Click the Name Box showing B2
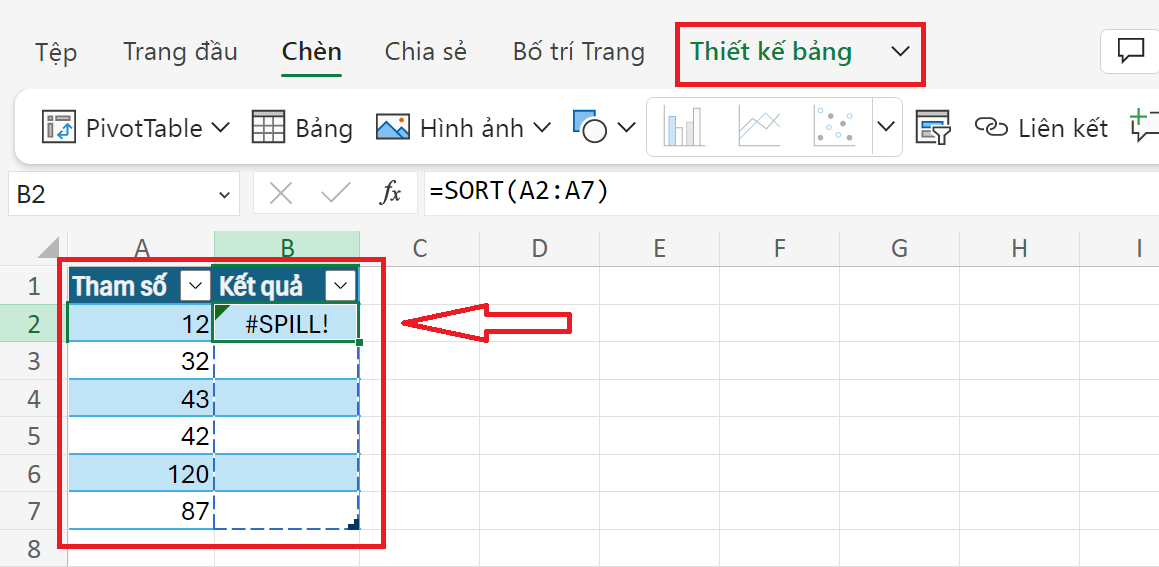 [112, 194]
